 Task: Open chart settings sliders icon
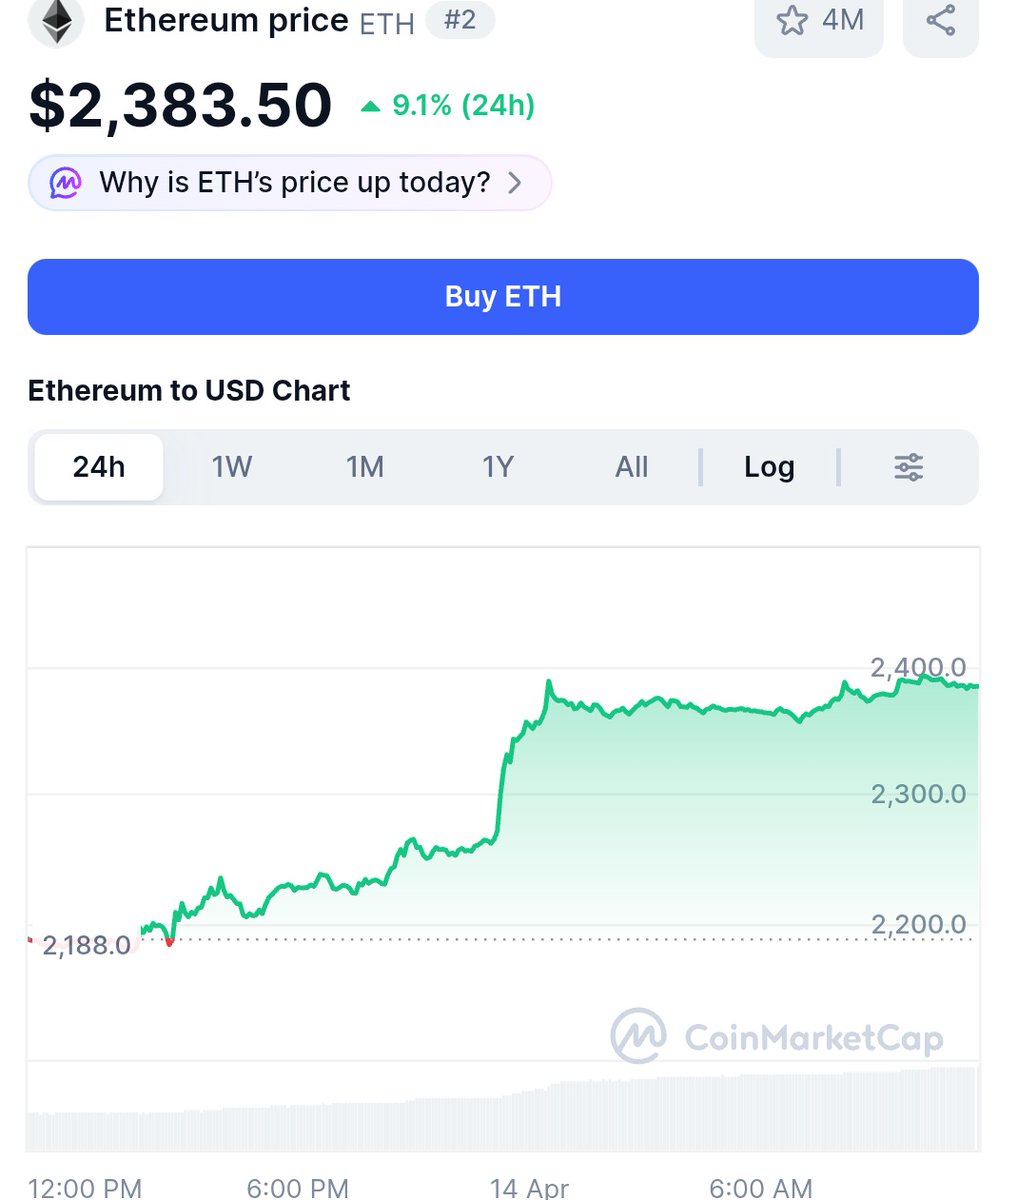(x=908, y=467)
